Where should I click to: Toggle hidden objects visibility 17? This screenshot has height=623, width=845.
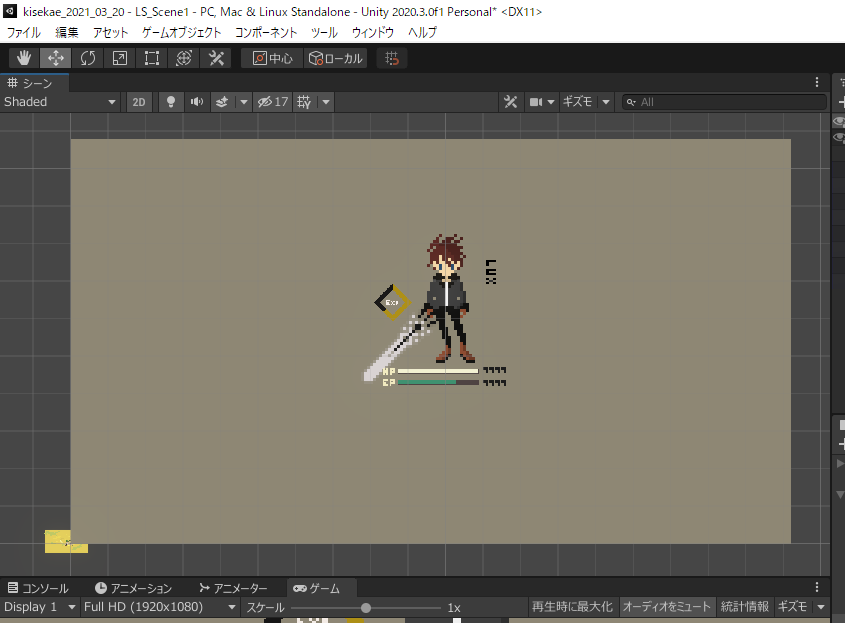(272, 102)
